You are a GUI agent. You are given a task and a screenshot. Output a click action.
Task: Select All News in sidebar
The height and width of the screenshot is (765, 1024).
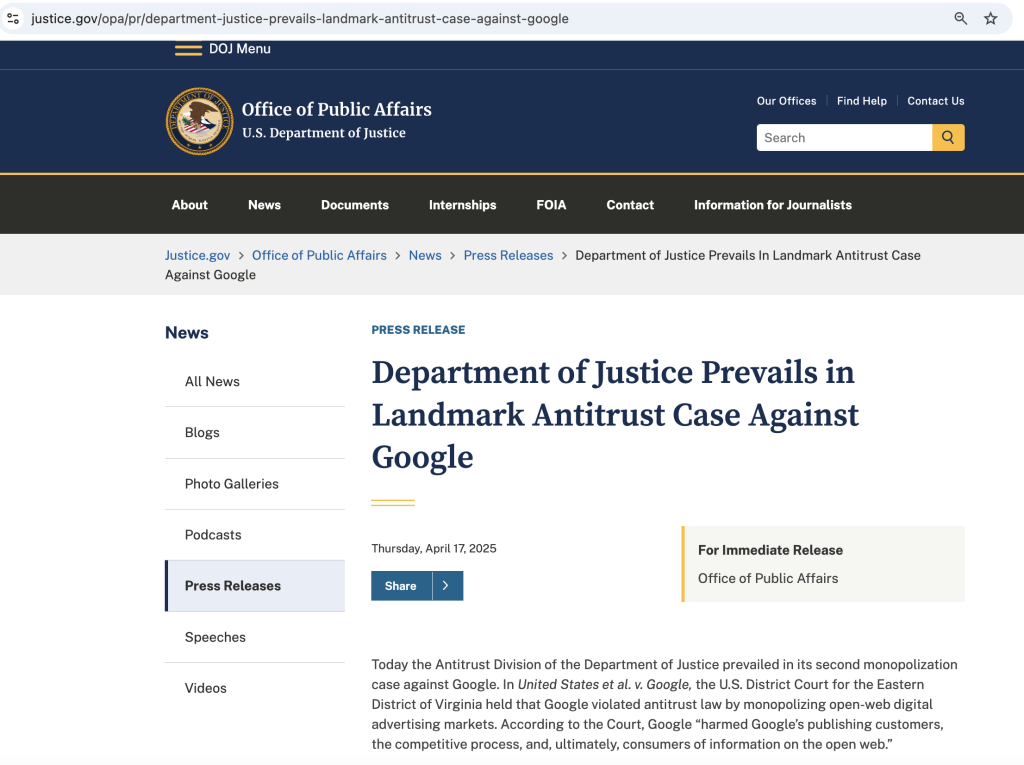(x=255, y=382)
